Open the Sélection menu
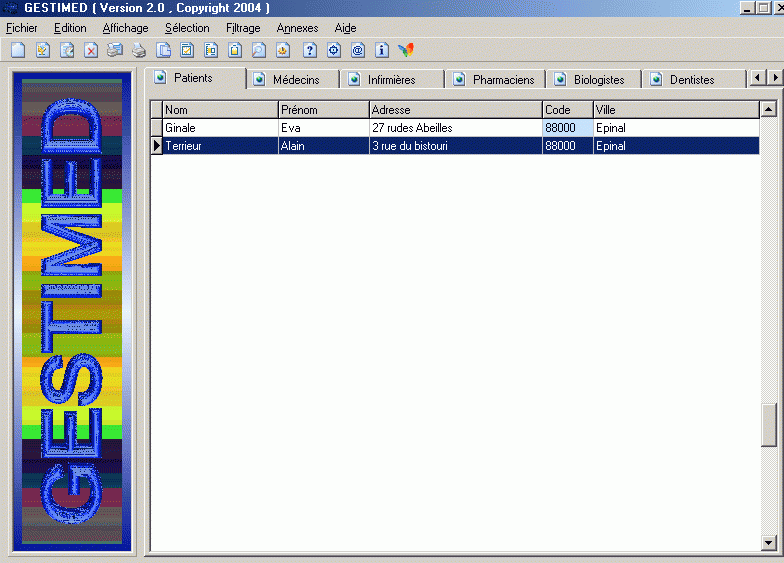Viewport: 784px width, 563px height. click(187, 28)
